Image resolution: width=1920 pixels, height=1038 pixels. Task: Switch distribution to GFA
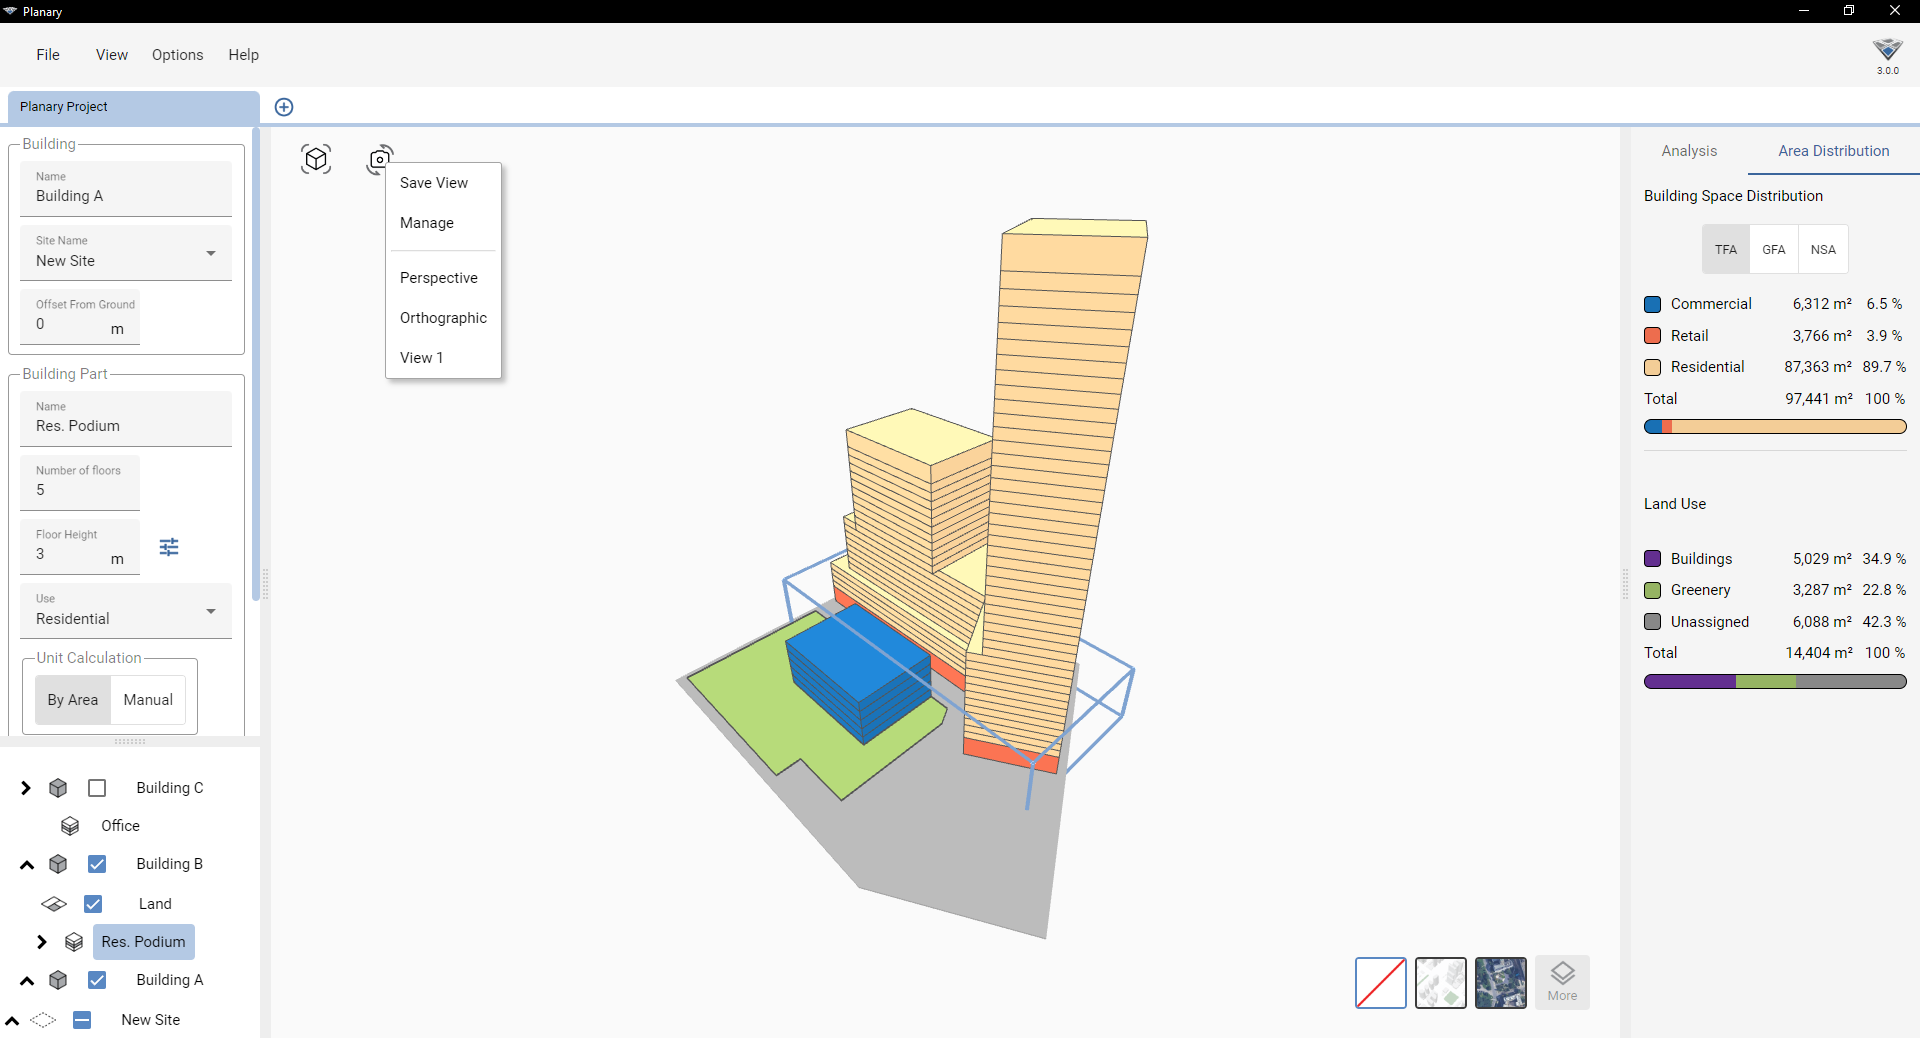point(1774,249)
